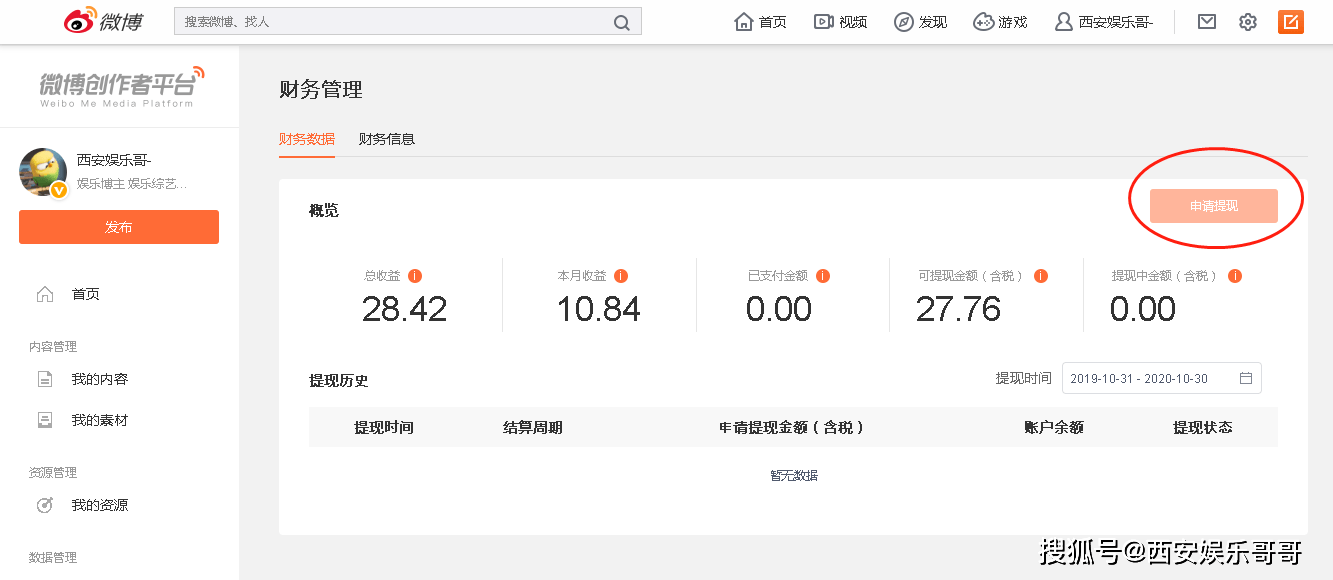Open the mail messages icon
The height and width of the screenshot is (580, 1333).
click(1207, 21)
